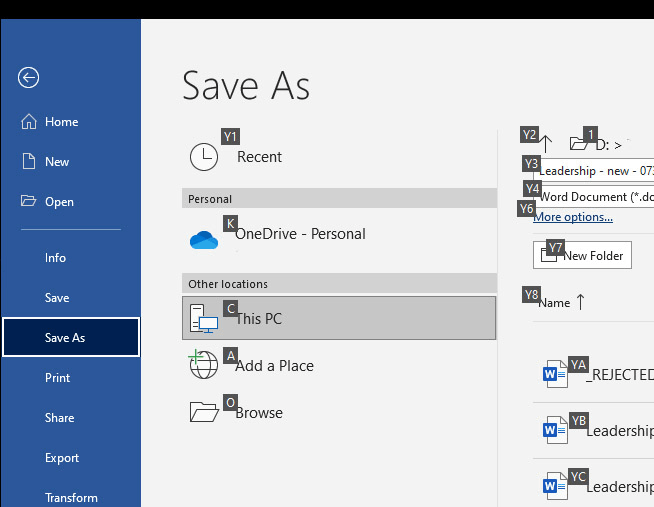Click the OneDrive cloud icon
This screenshot has height=507, width=654.
point(204,240)
